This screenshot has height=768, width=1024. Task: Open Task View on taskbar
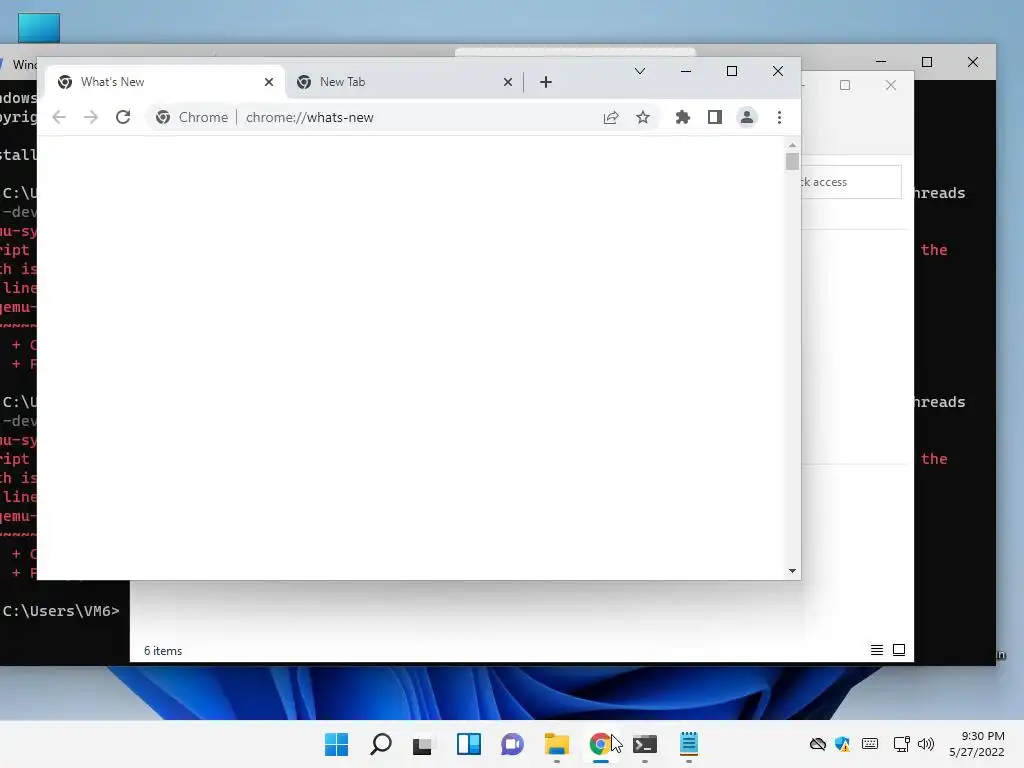click(x=422, y=744)
